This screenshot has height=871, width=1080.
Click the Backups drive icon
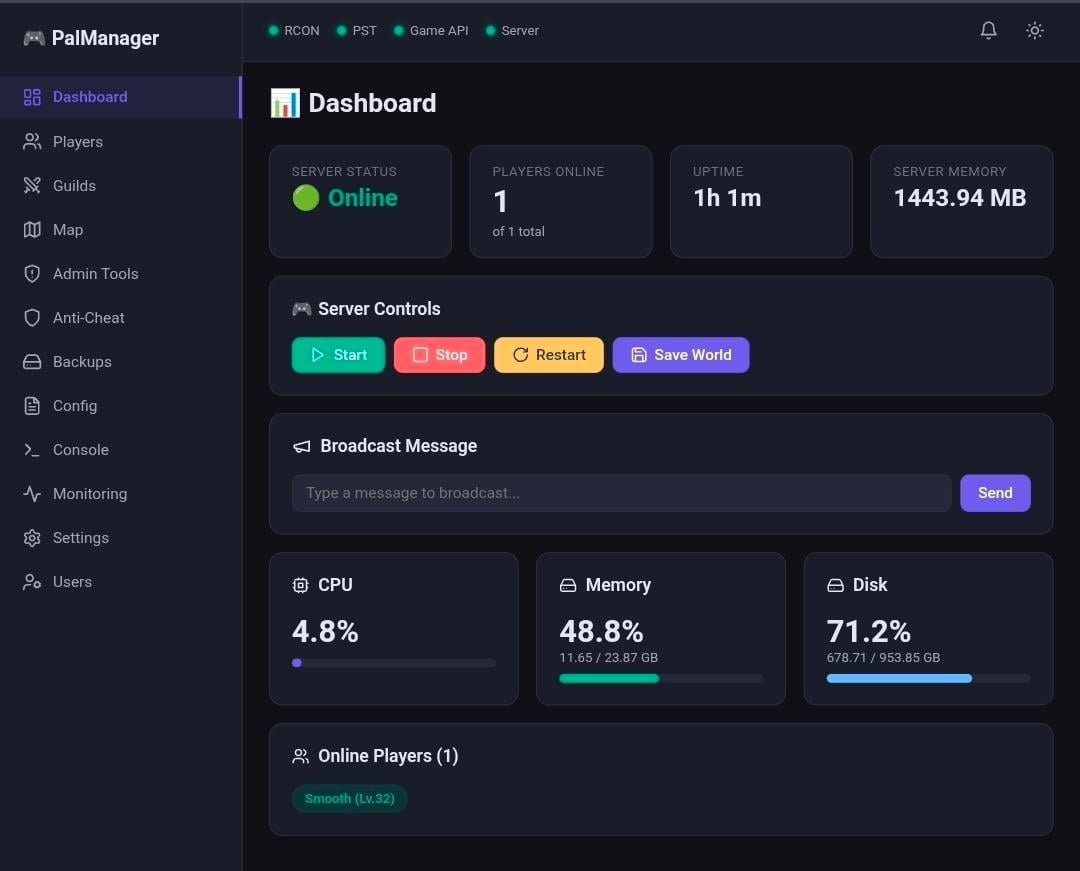32,362
